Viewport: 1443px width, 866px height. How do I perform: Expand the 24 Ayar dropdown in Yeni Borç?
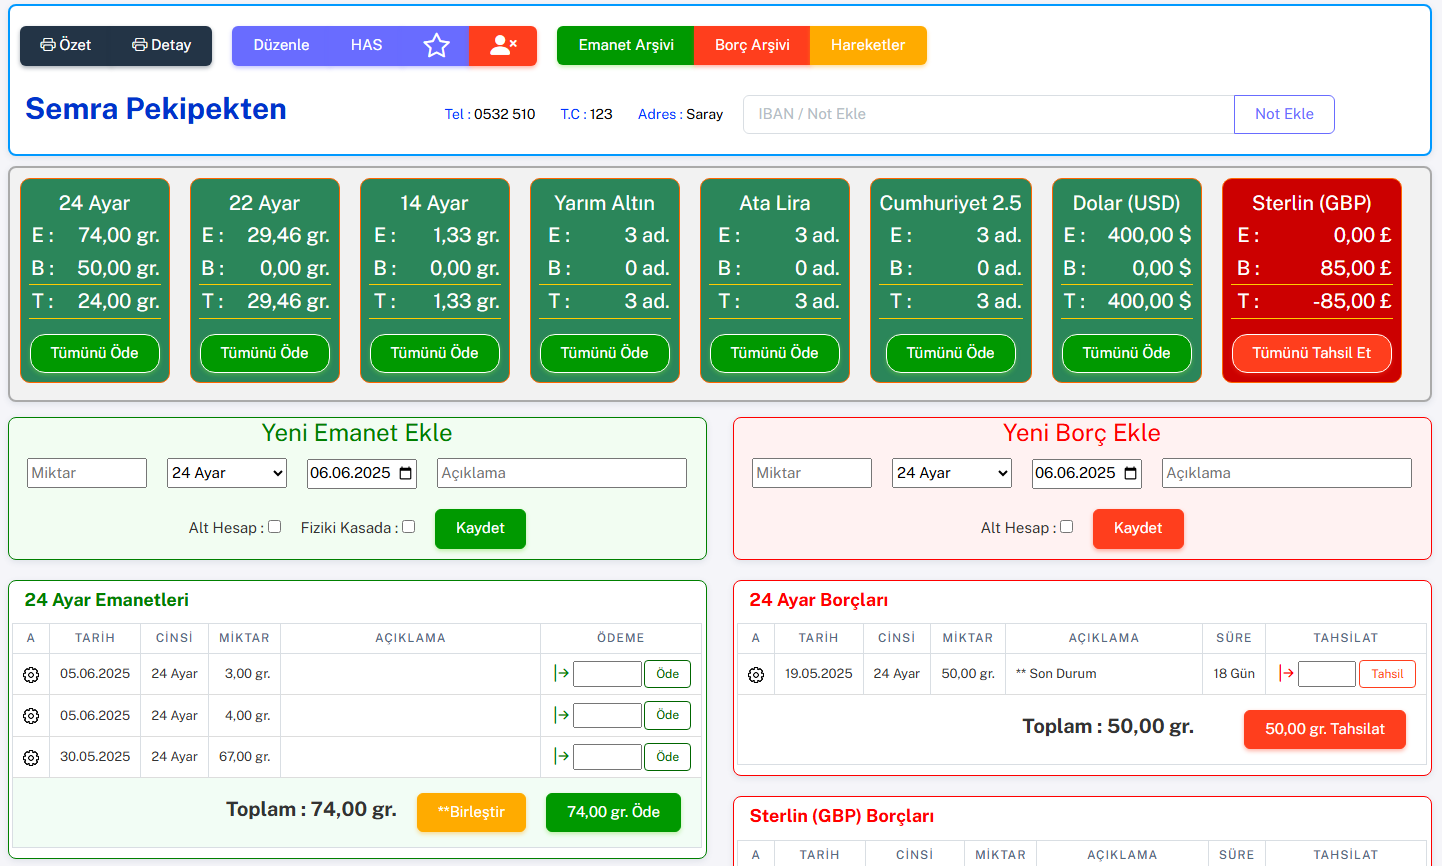coord(952,473)
